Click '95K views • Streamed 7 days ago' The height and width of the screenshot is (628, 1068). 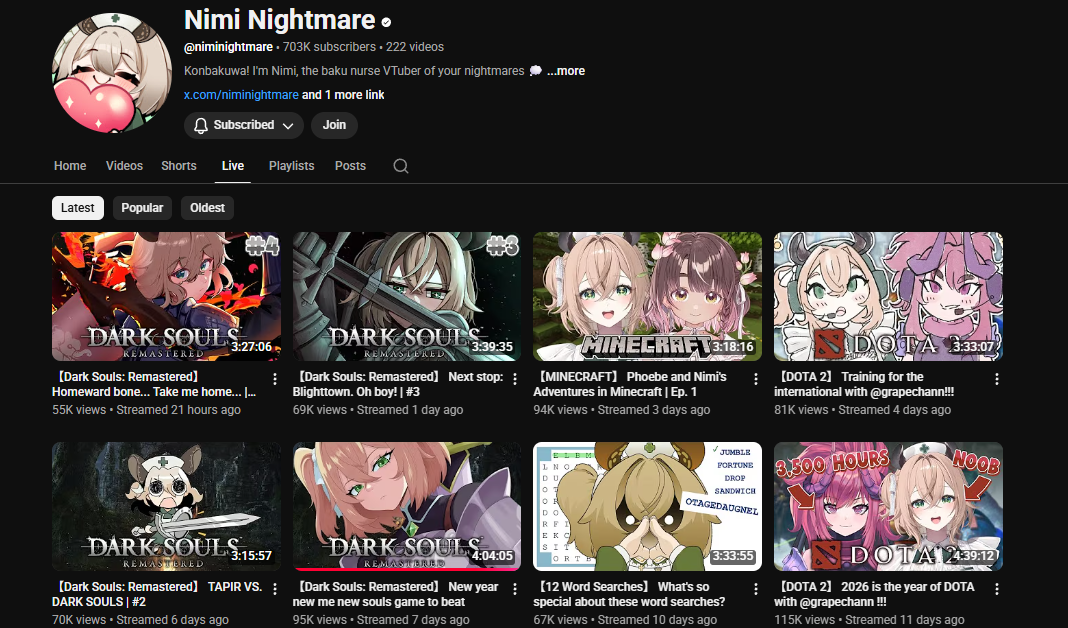point(381,620)
